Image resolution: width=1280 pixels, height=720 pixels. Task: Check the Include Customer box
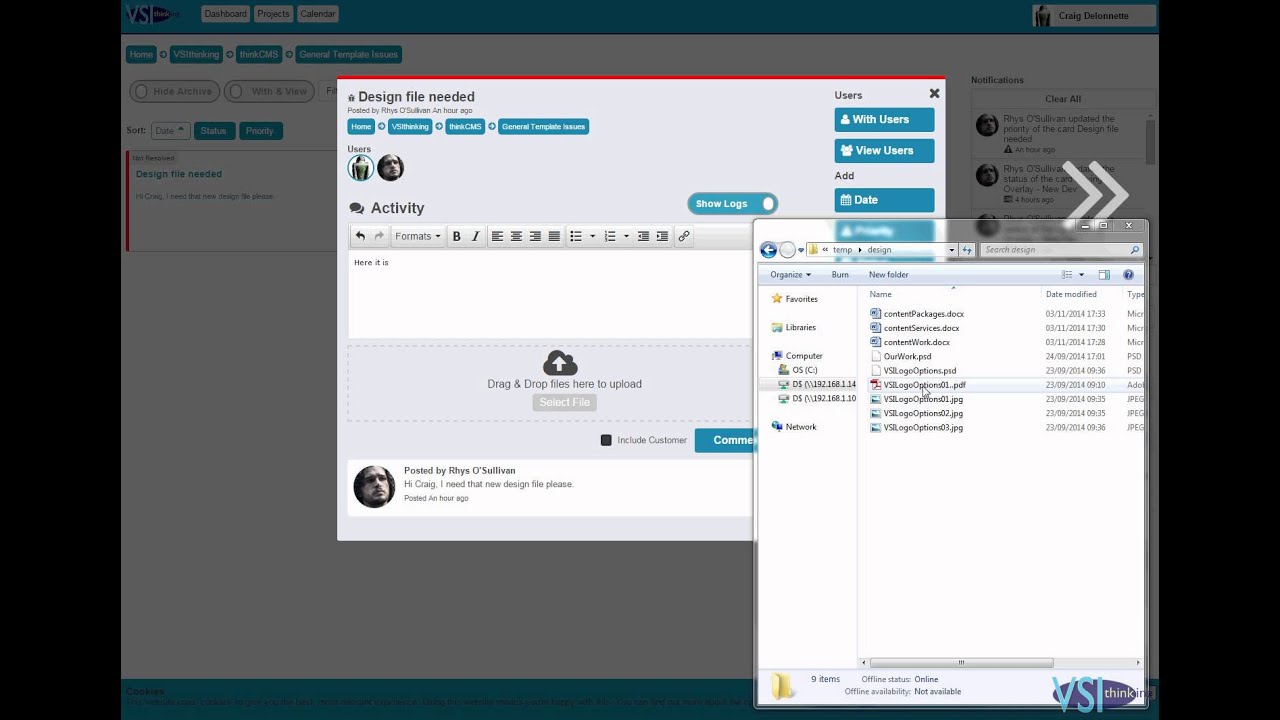tap(606, 440)
